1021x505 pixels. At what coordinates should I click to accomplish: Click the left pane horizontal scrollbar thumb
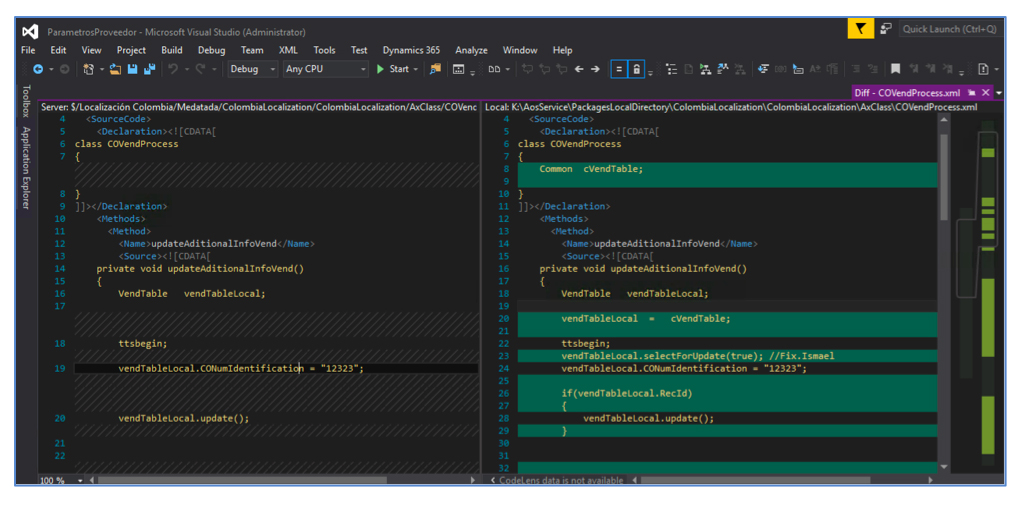(x=242, y=480)
